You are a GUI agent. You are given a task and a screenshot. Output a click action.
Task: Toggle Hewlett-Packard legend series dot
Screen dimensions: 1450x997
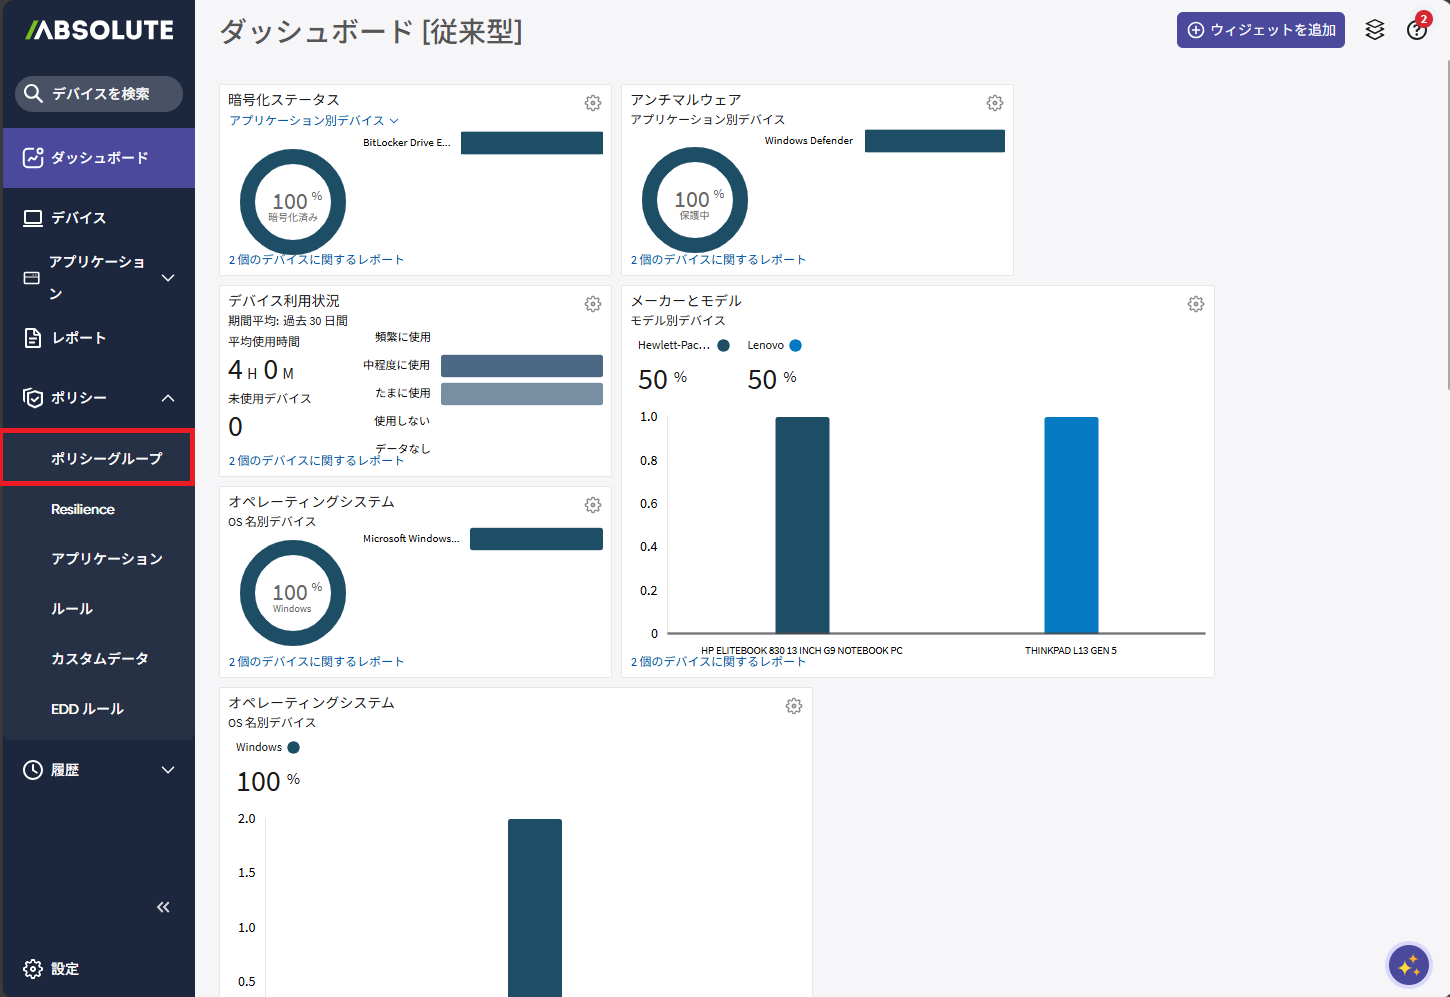(x=724, y=346)
